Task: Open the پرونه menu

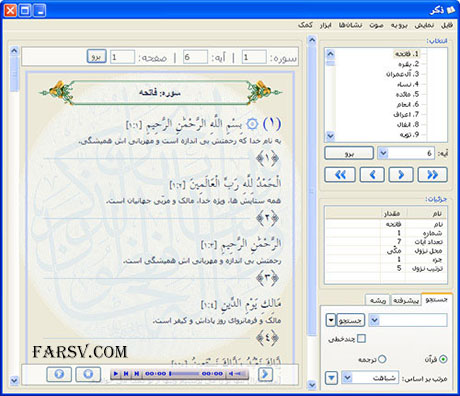Action: coord(399,25)
